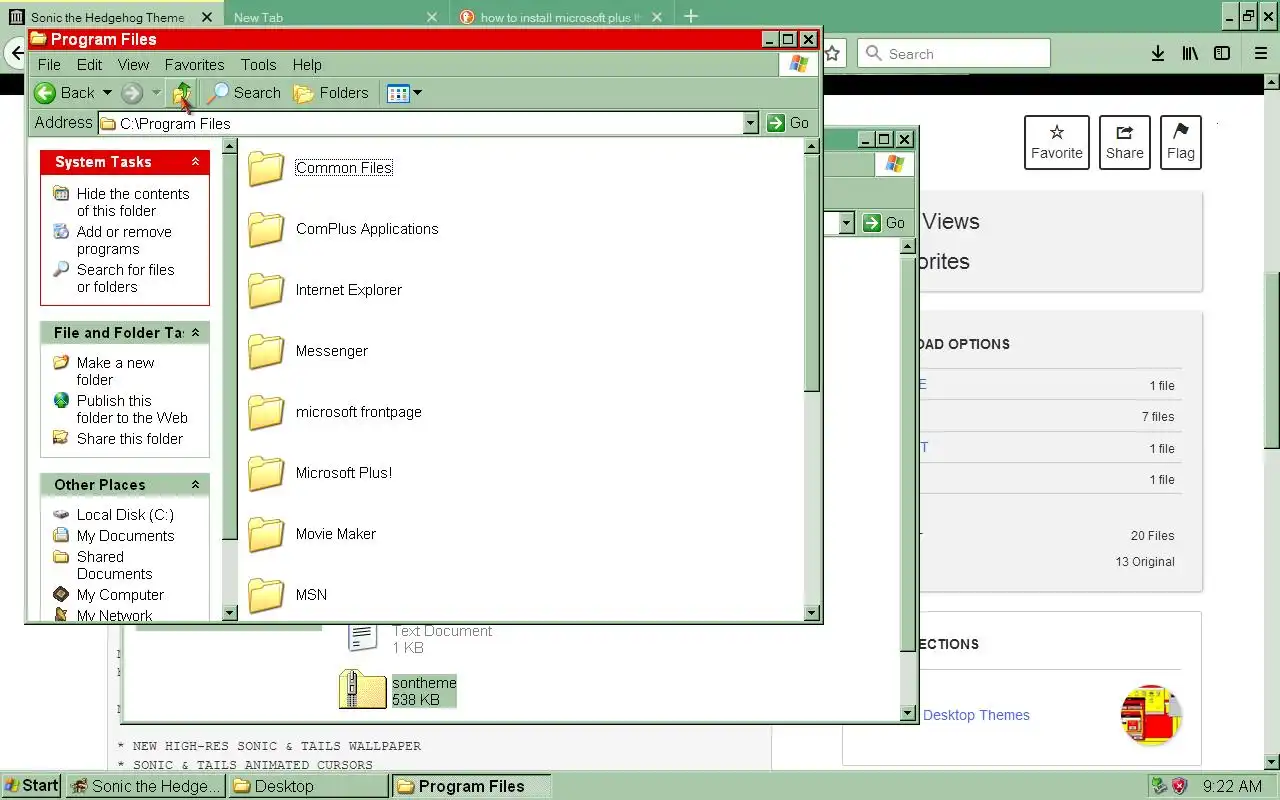Toggle the Folders pane button
This screenshot has width=1280, height=800.
pyautogui.click(x=331, y=93)
